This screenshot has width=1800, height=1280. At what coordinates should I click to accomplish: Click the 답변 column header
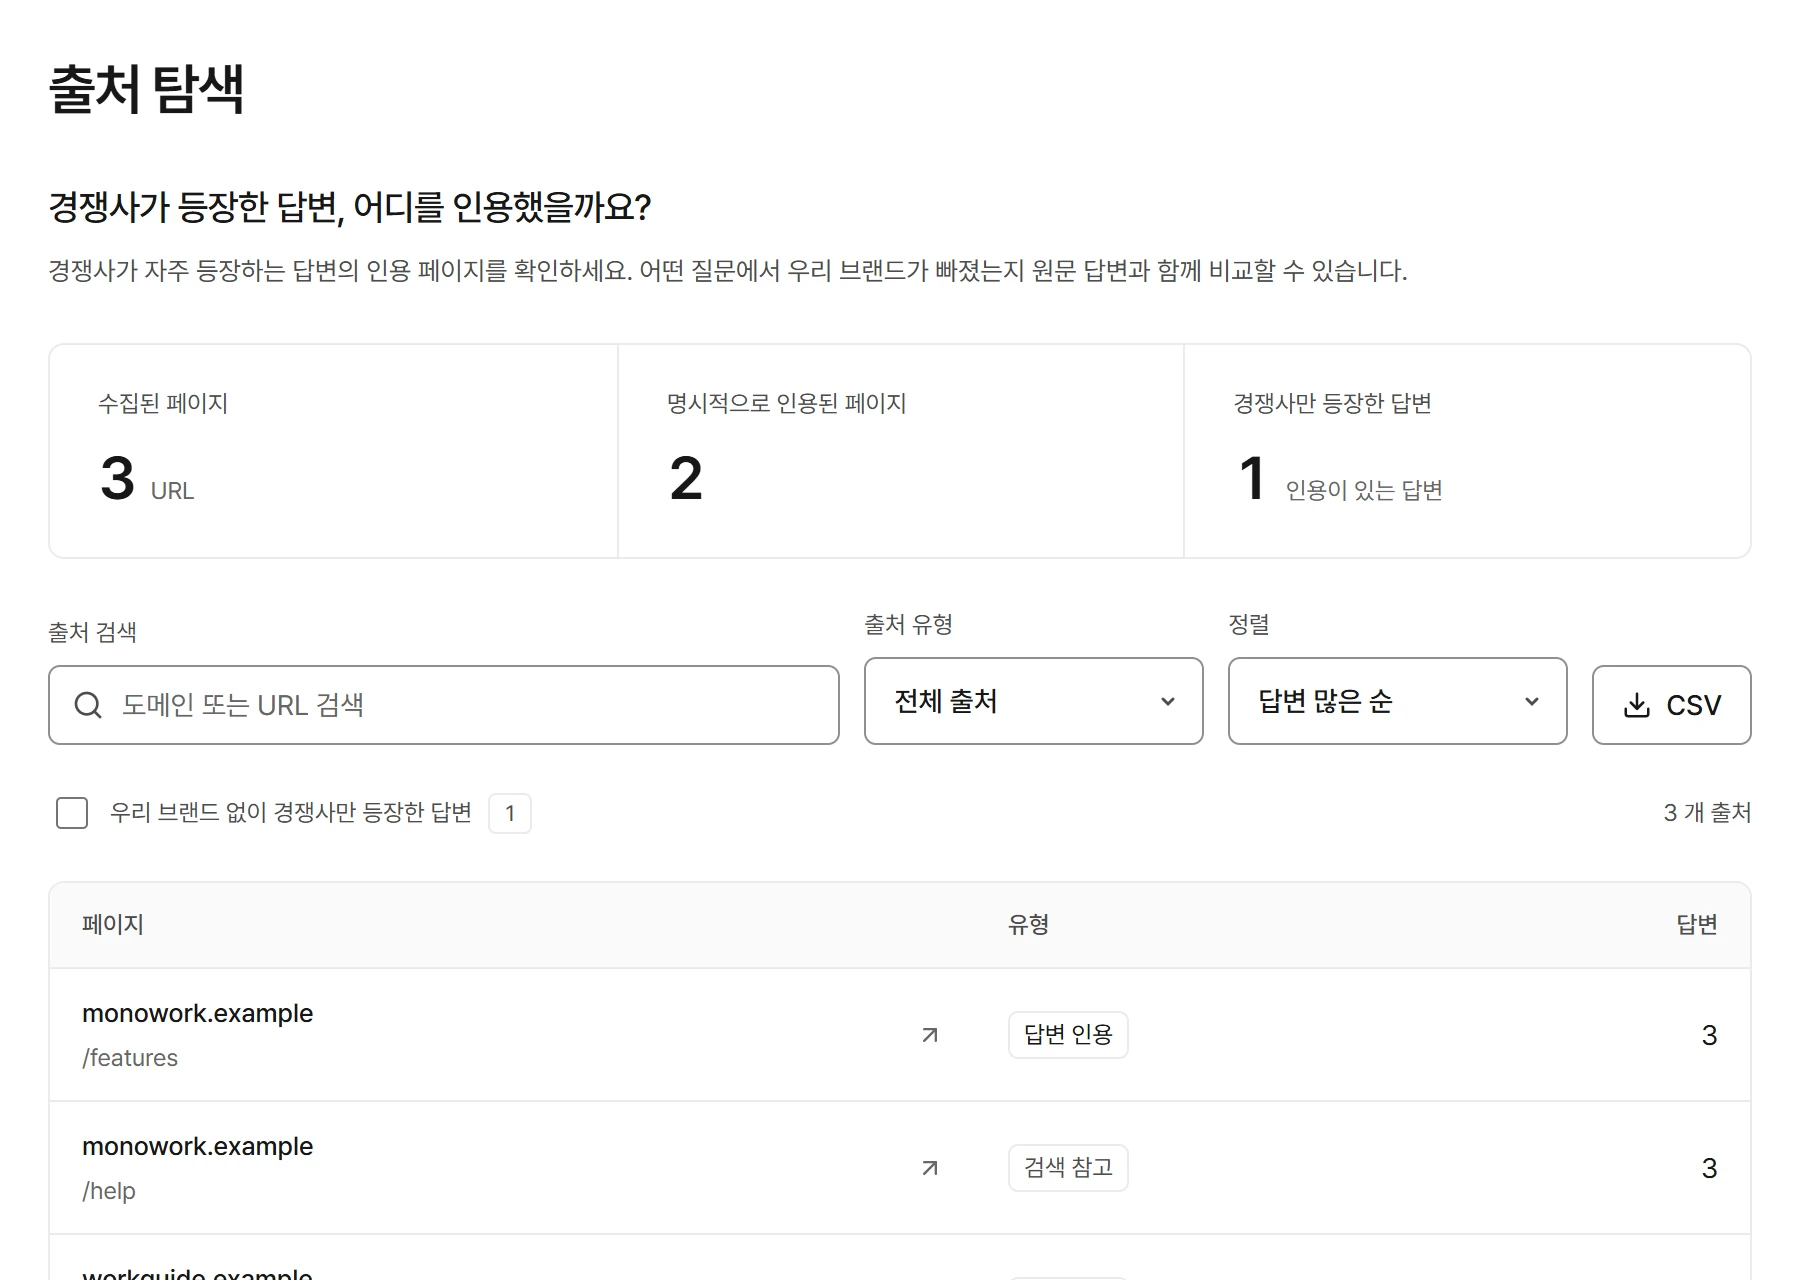point(1697,925)
